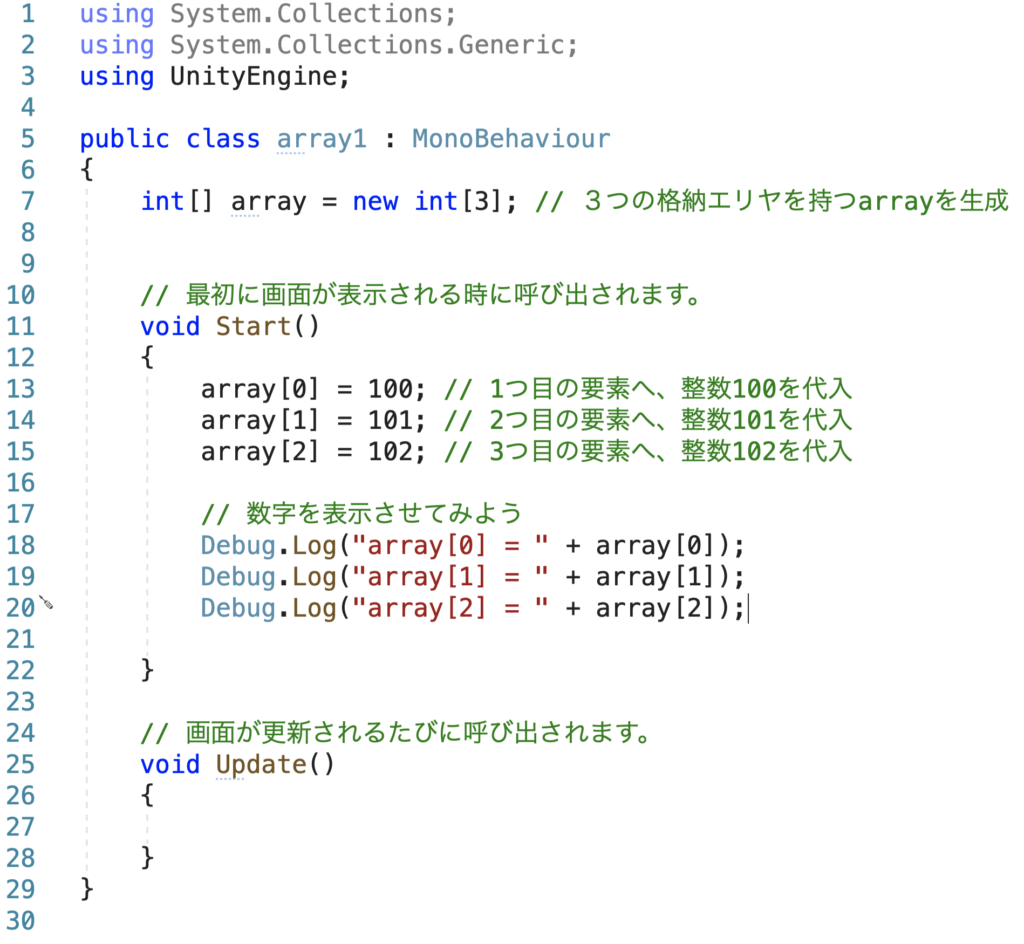Click line number 25 in the gutter
The width and height of the screenshot is (1024, 944).
tap(20, 765)
